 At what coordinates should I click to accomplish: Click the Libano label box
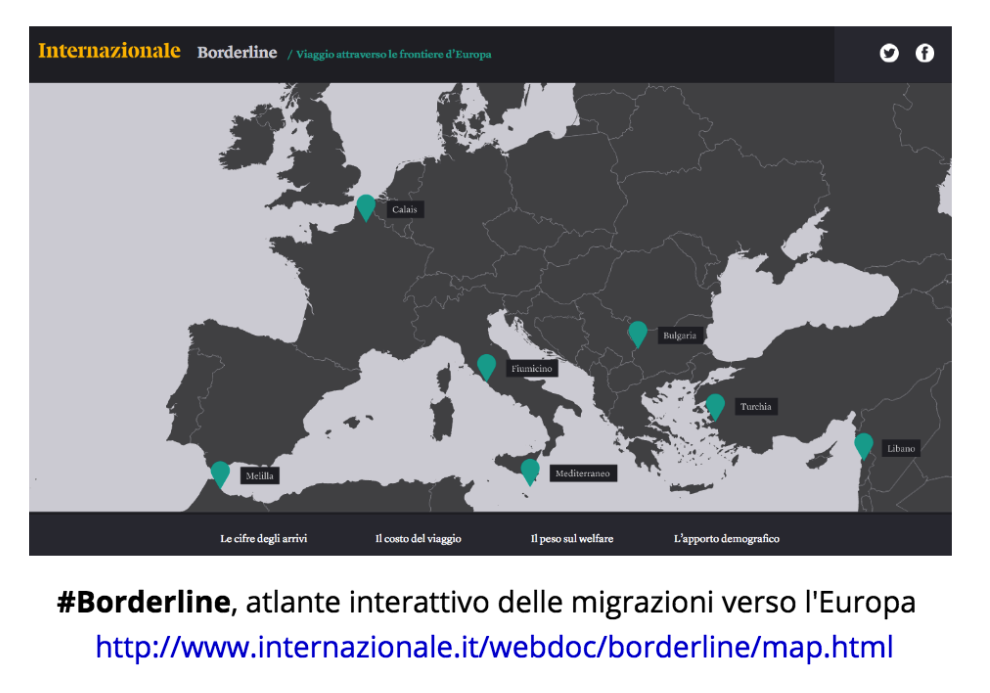901,448
